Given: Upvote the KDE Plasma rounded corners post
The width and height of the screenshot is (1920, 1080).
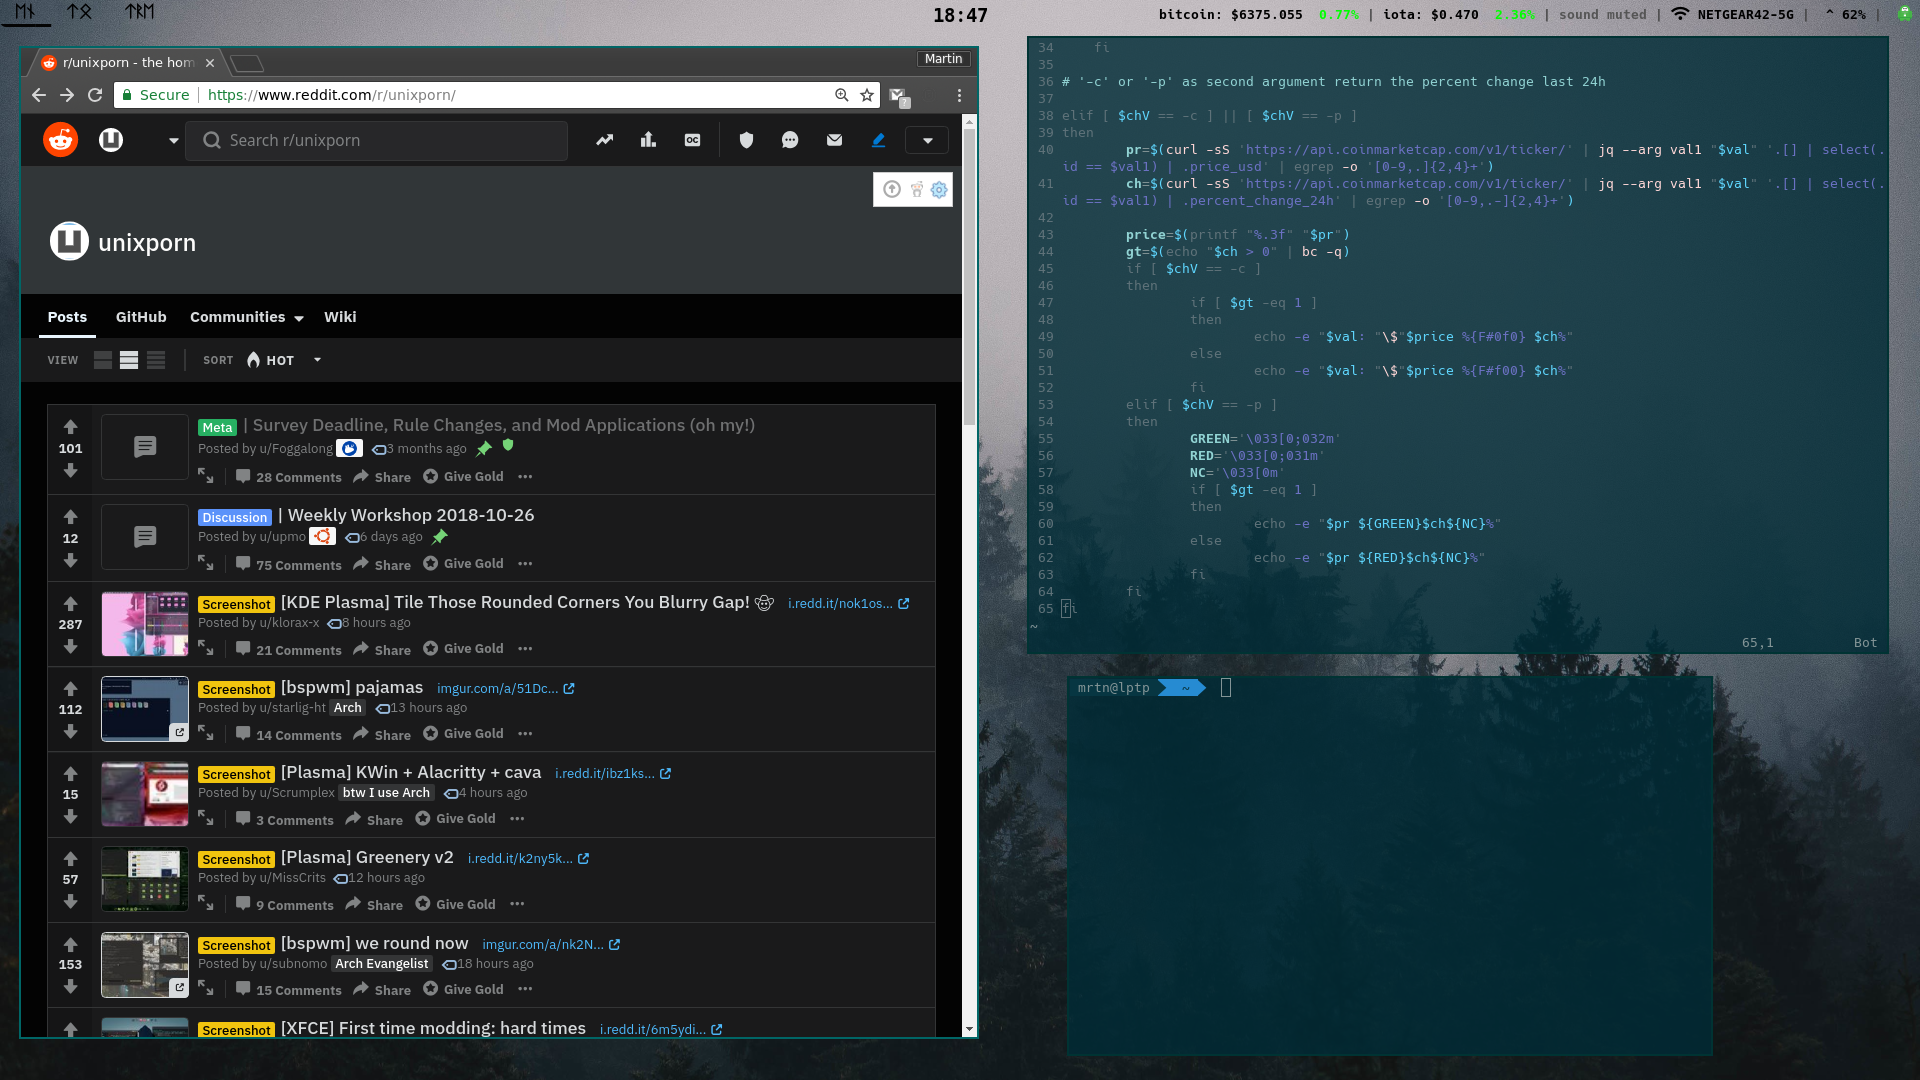Looking at the screenshot, I should [x=70, y=603].
